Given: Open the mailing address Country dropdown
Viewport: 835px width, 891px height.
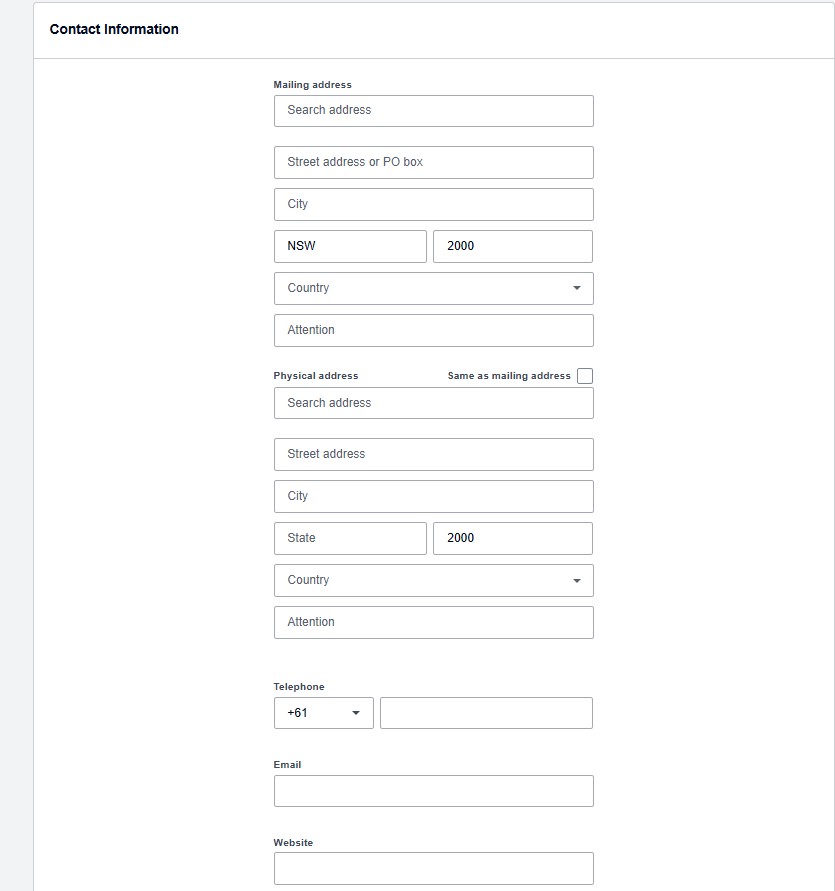Looking at the screenshot, I should 433,288.
